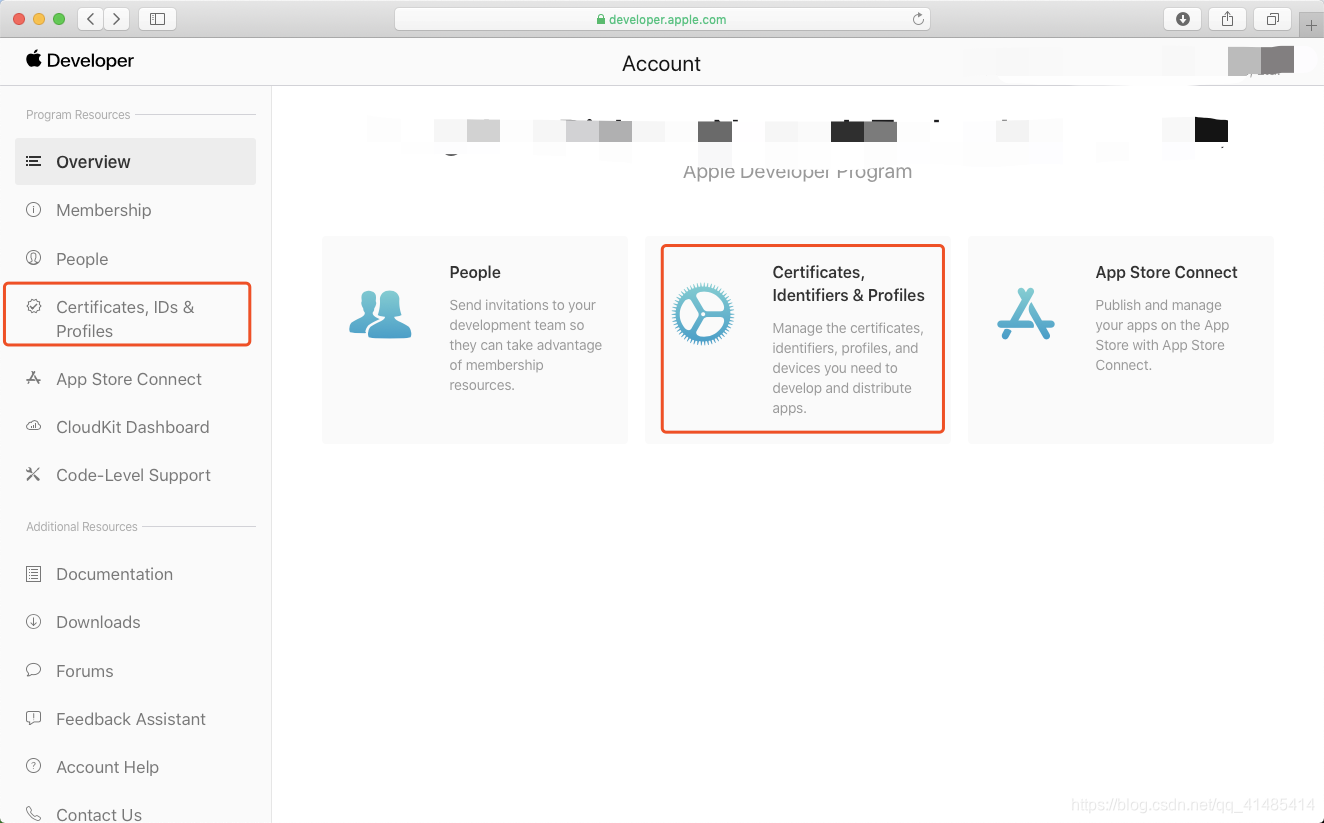Toggle the Safari sidebar button

point(157,19)
